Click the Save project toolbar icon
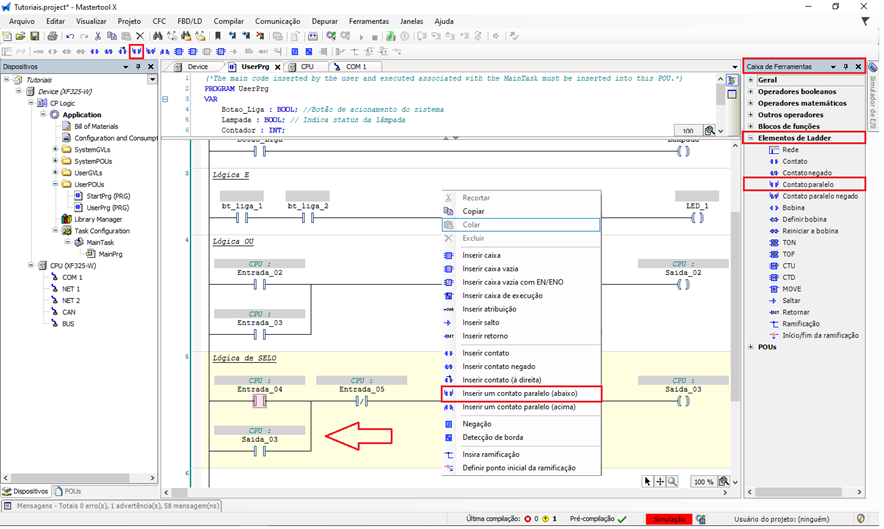This screenshot has width=884, height=529. pyautogui.click(x=35, y=36)
